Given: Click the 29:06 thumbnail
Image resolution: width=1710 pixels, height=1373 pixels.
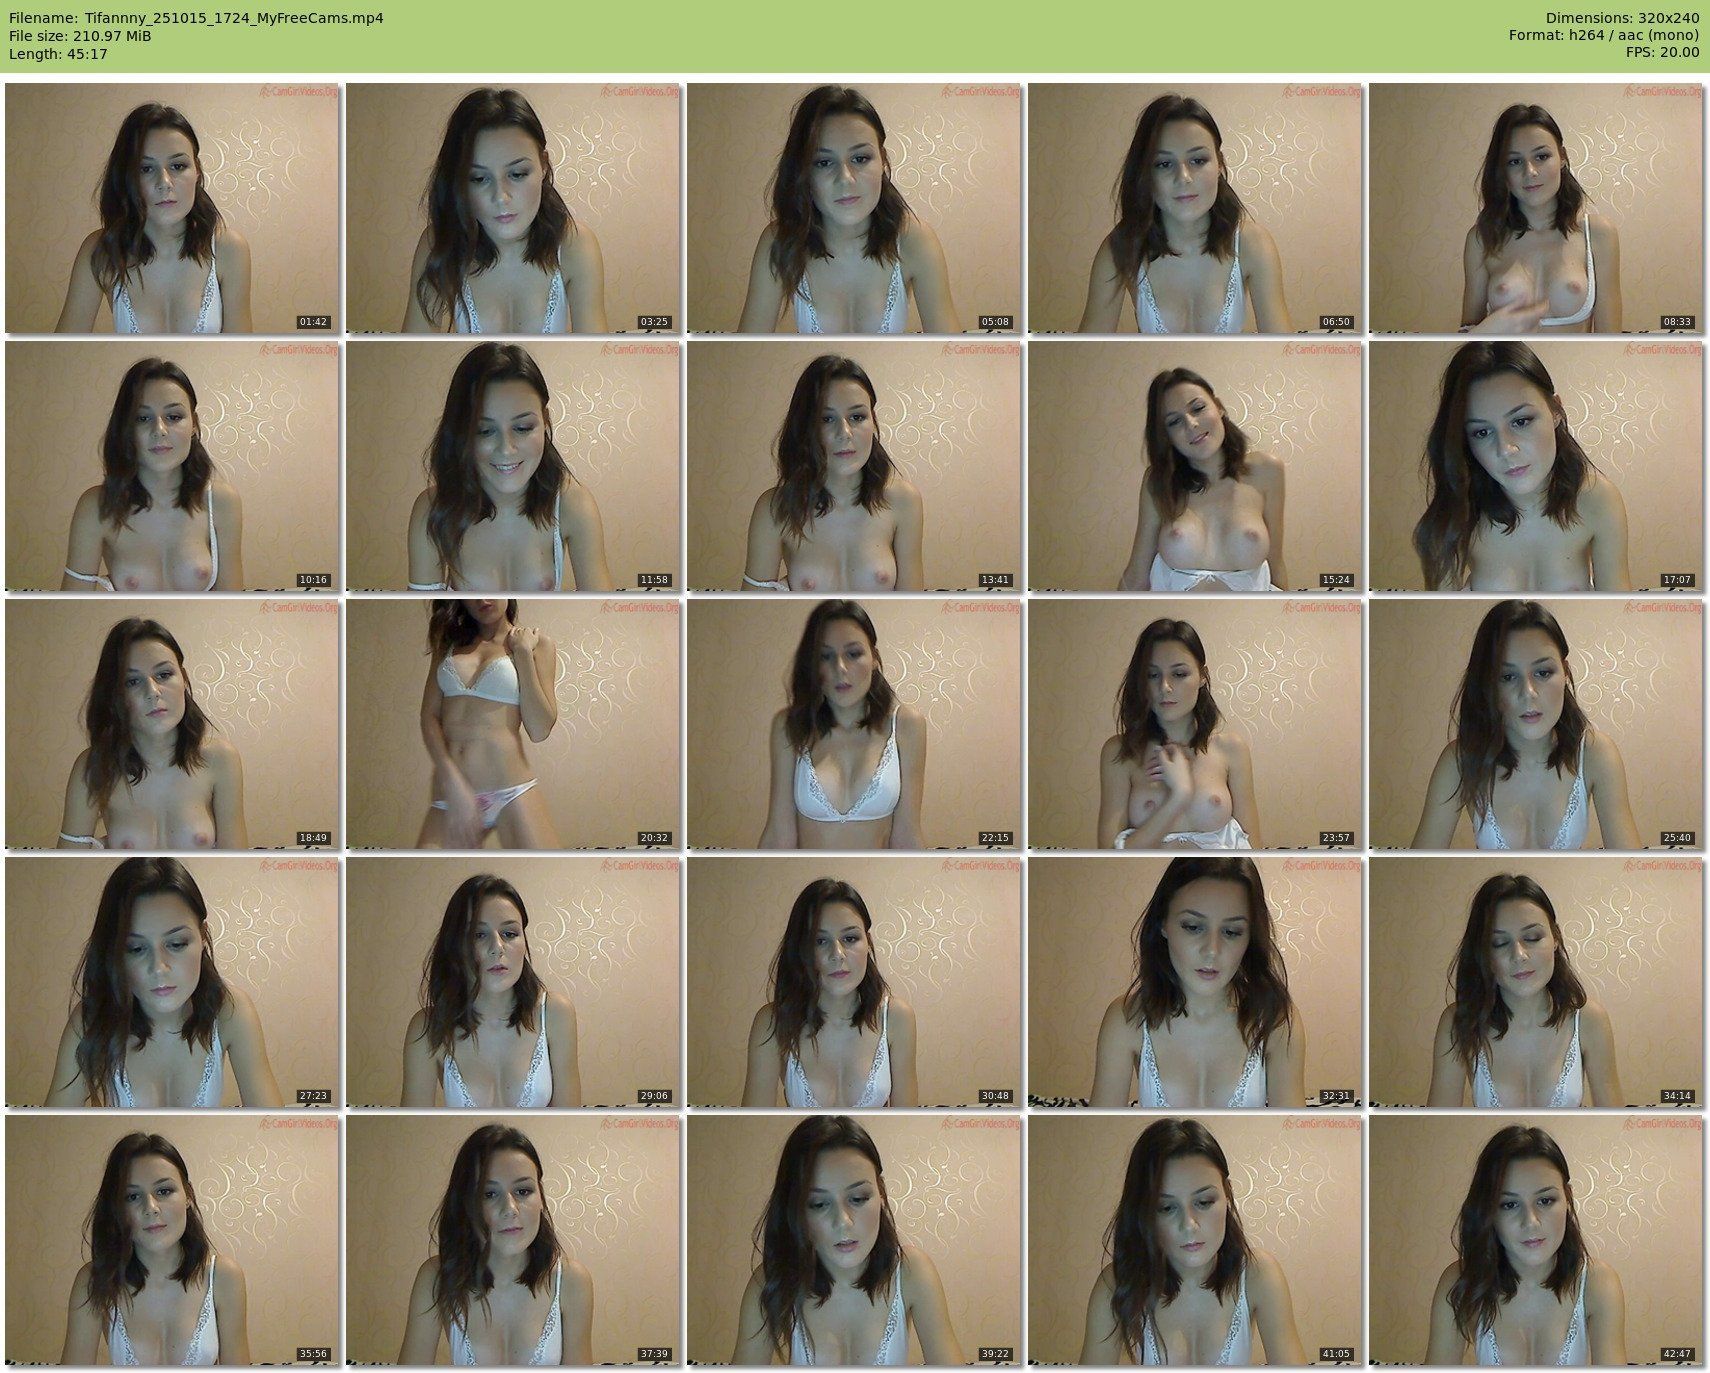Looking at the screenshot, I should coord(513,982).
